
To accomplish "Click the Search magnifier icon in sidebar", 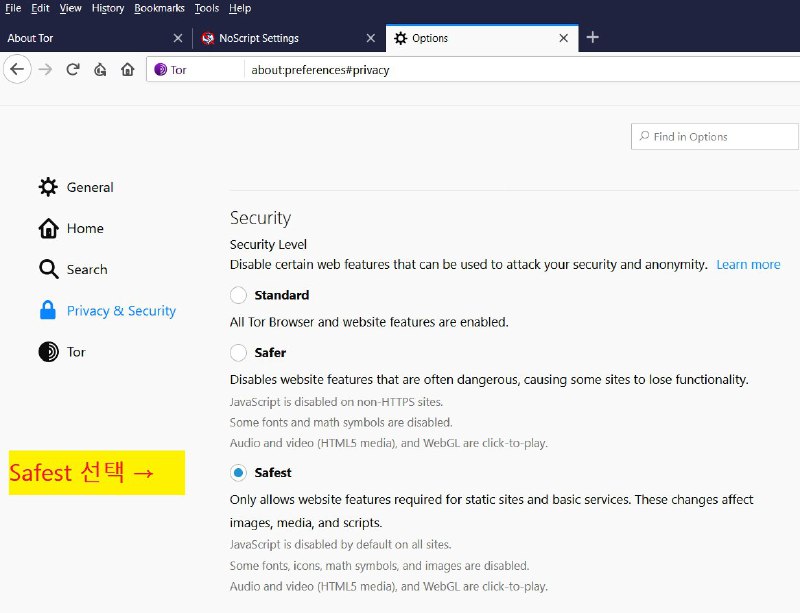I will click(48, 269).
